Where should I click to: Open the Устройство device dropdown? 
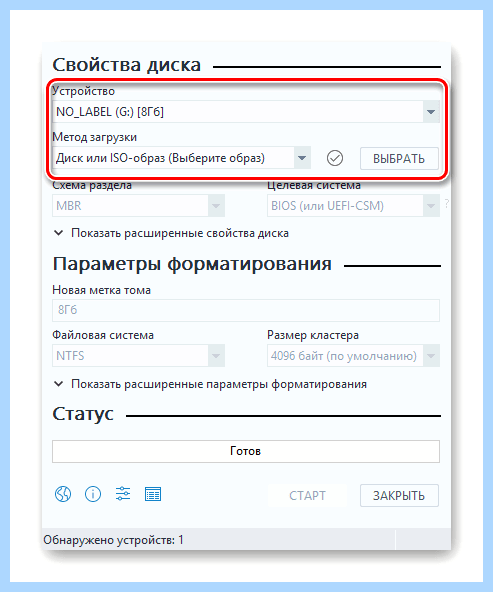click(246, 112)
